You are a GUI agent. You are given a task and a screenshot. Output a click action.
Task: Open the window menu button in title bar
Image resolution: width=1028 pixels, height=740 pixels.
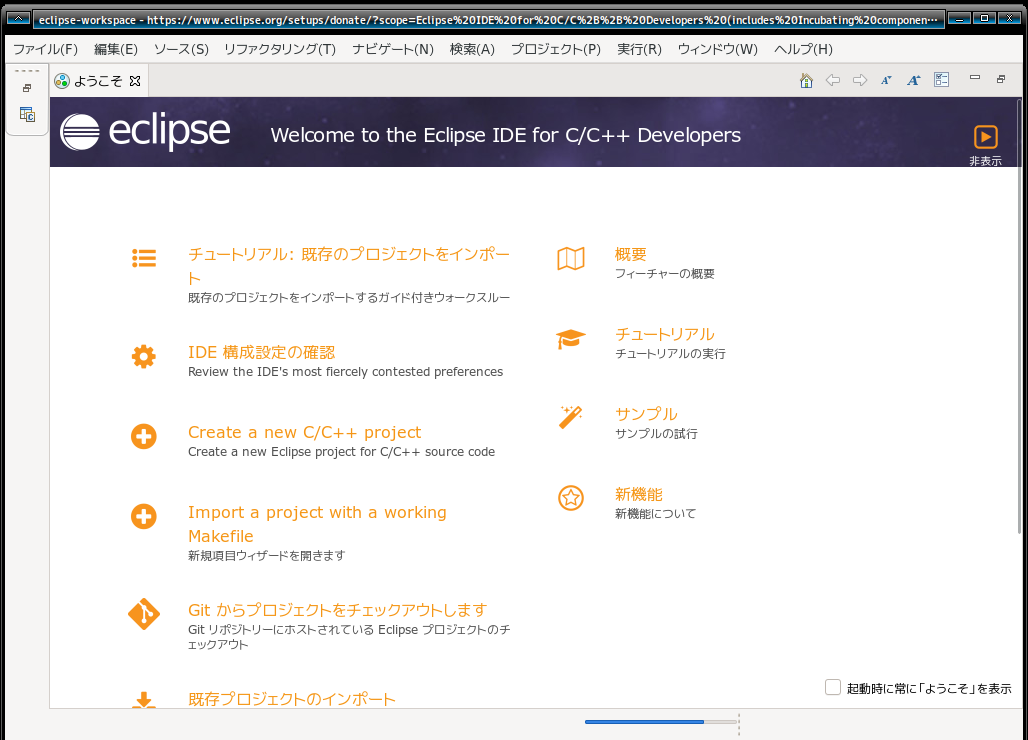[x=18, y=18]
